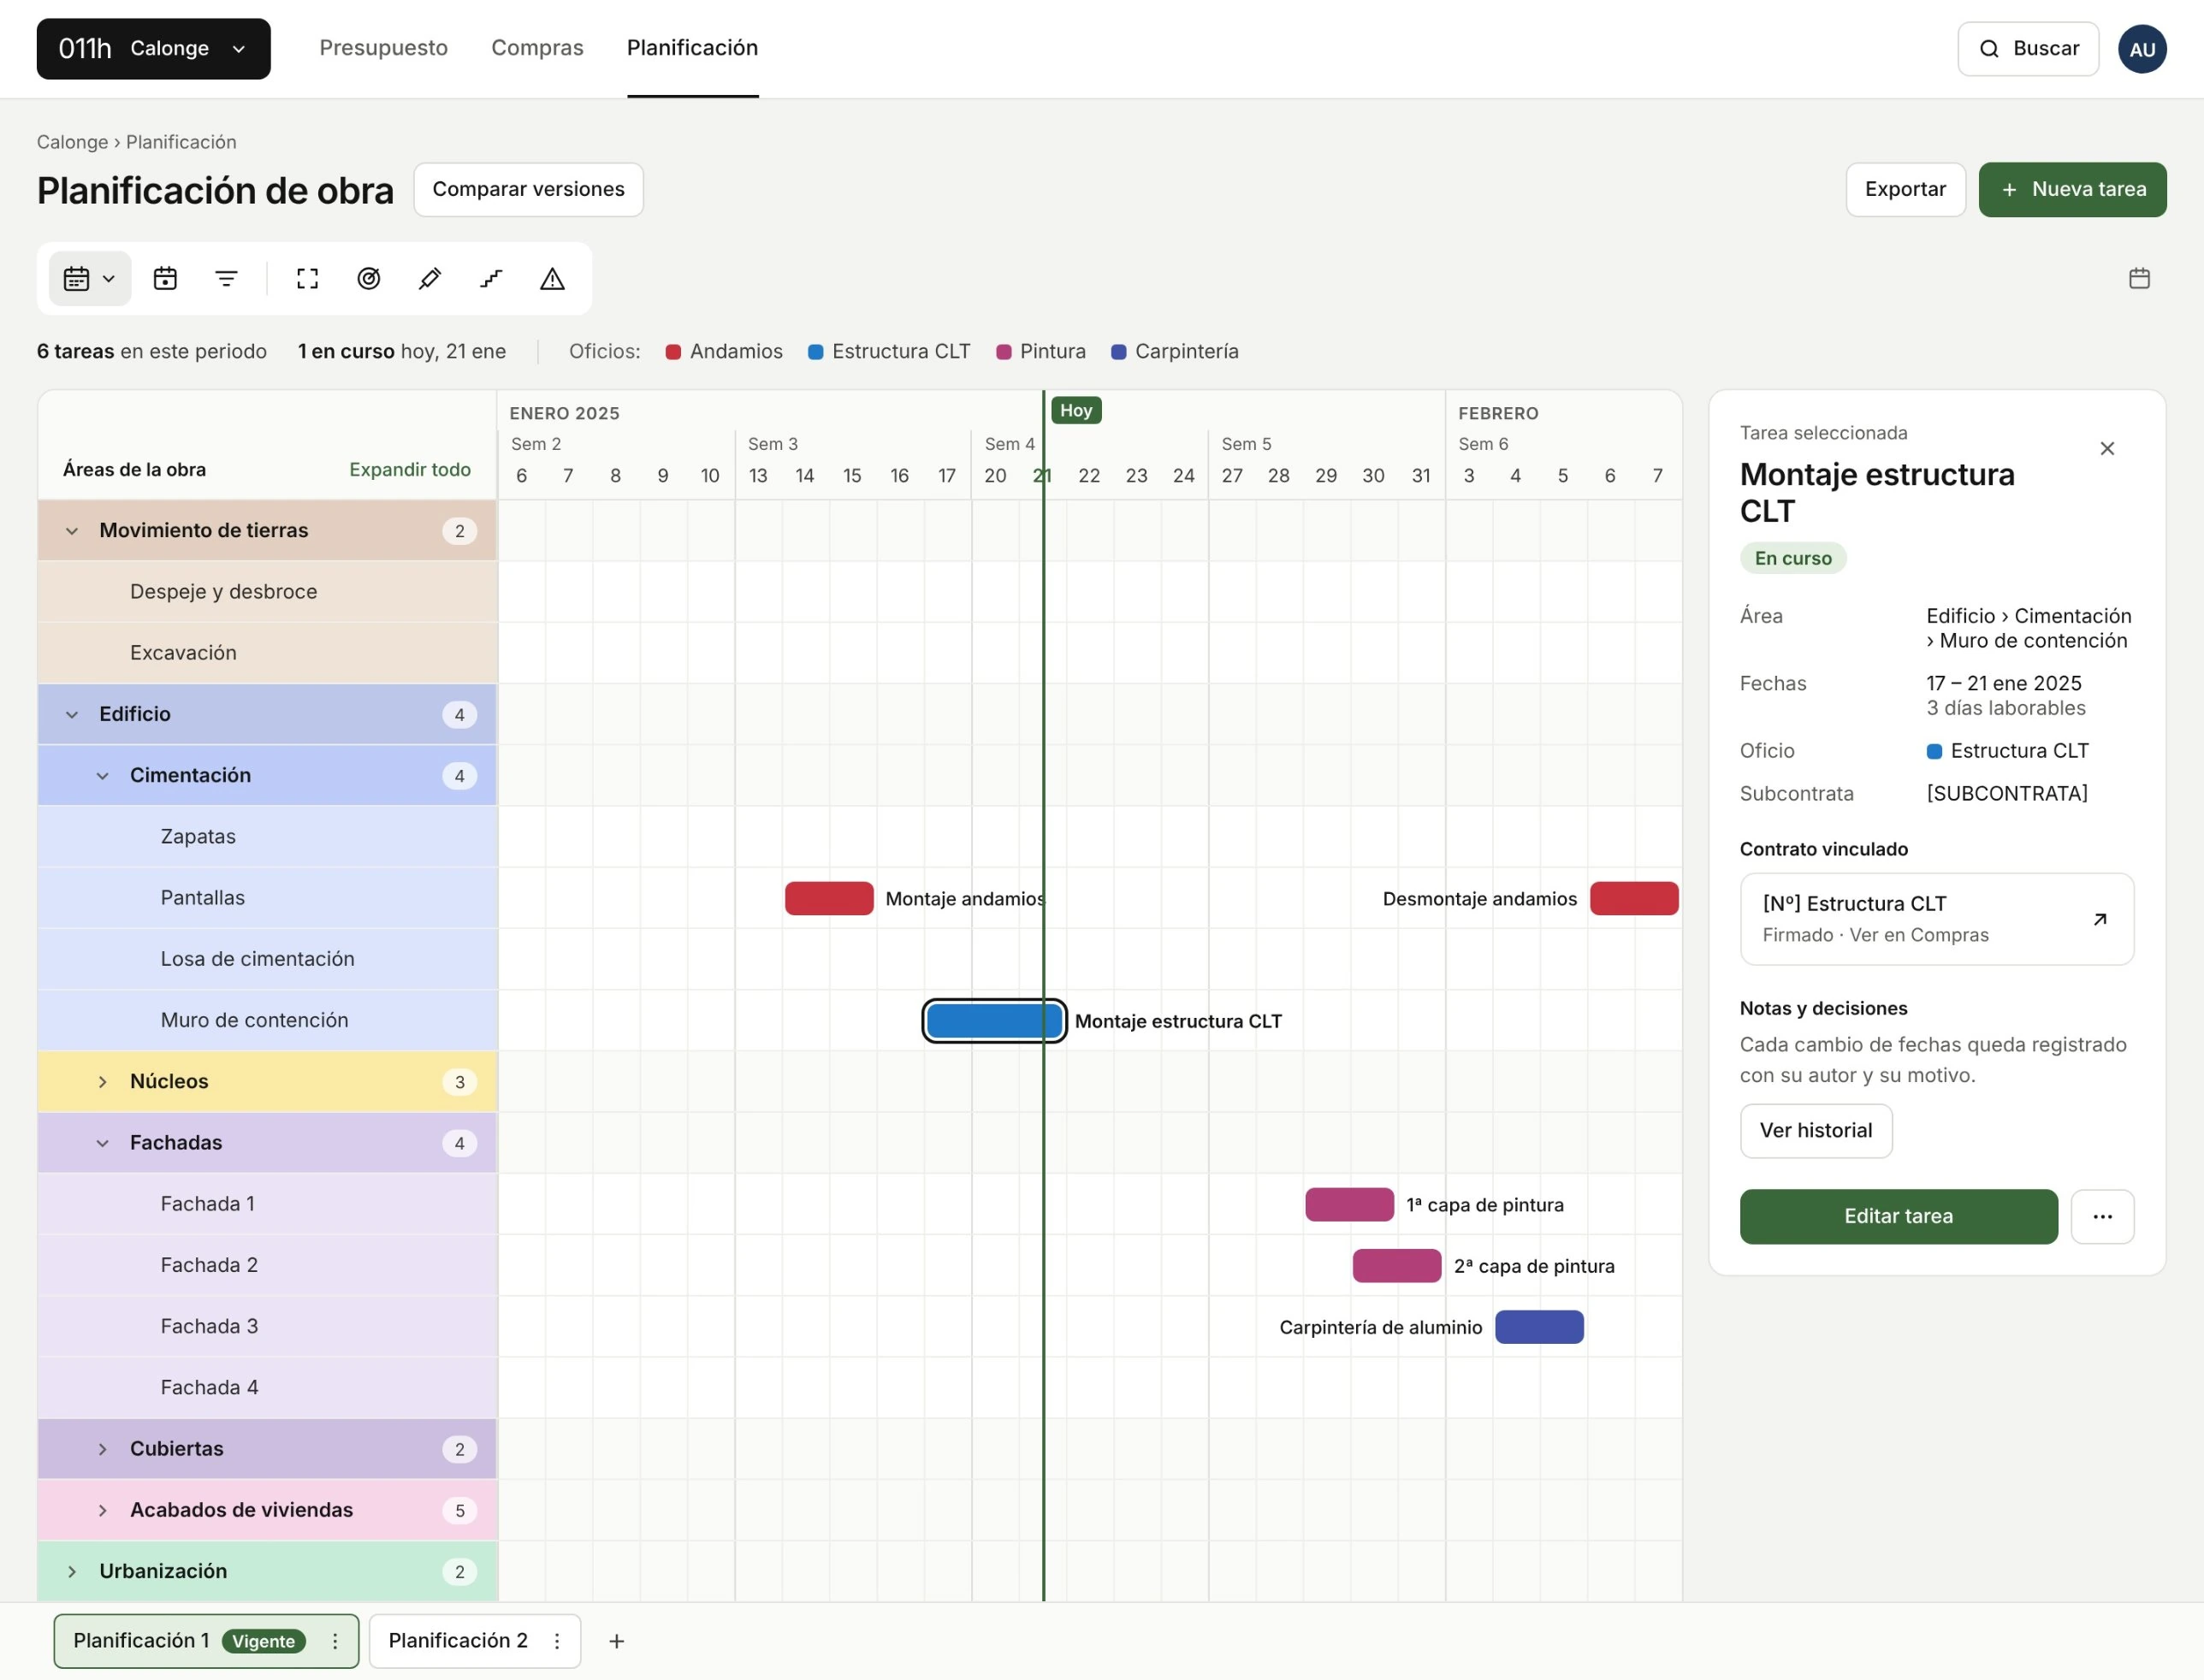This screenshot has width=2204, height=1680.
Task: Collapse Movimiento de tierras group
Action: 72,531
